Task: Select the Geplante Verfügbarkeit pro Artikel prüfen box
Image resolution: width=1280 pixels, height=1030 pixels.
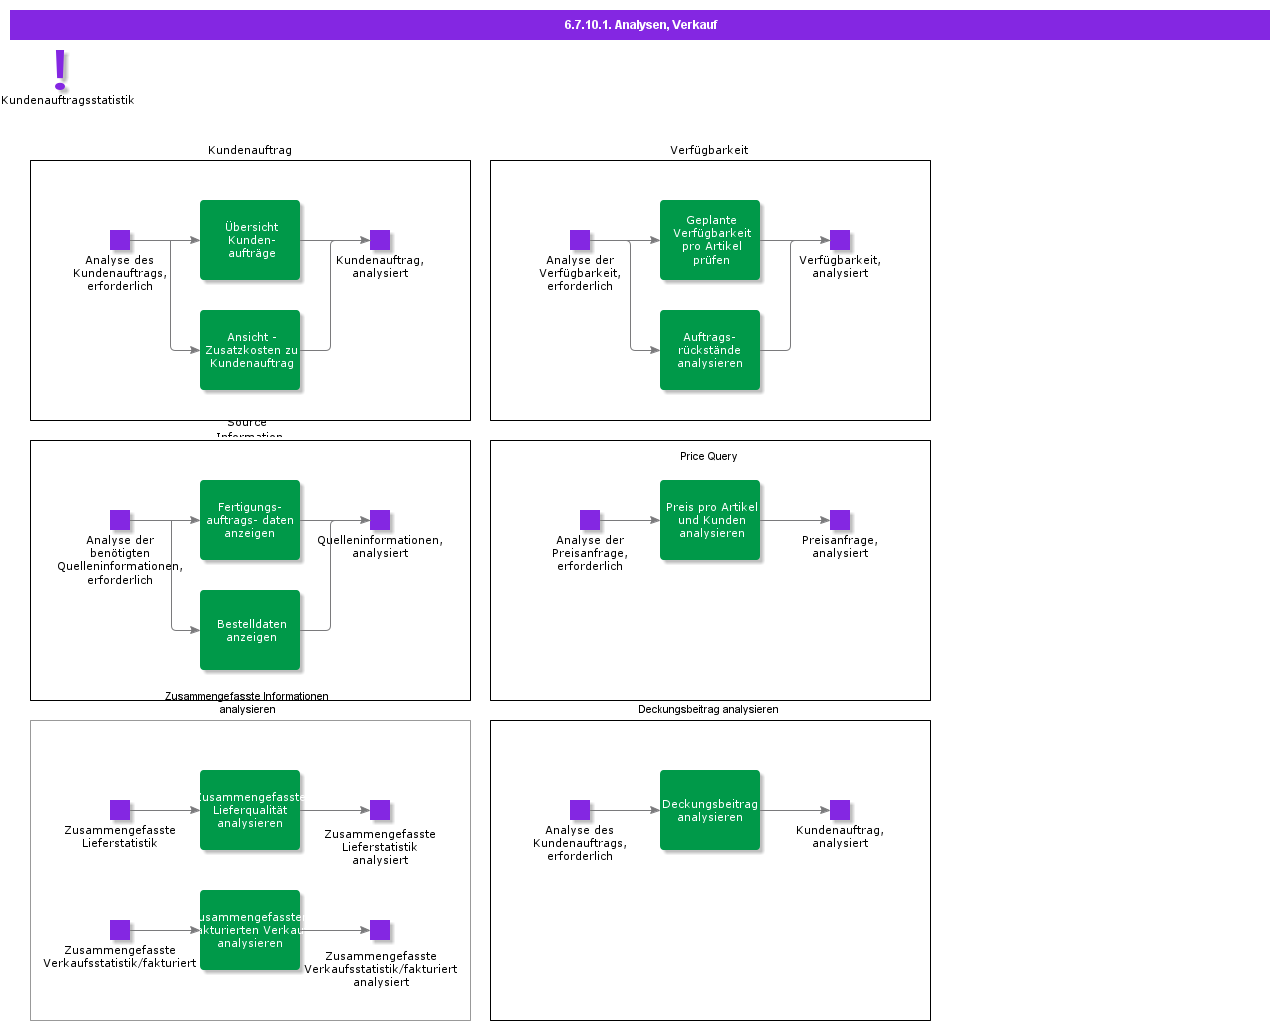Action: tap(710, 240)
